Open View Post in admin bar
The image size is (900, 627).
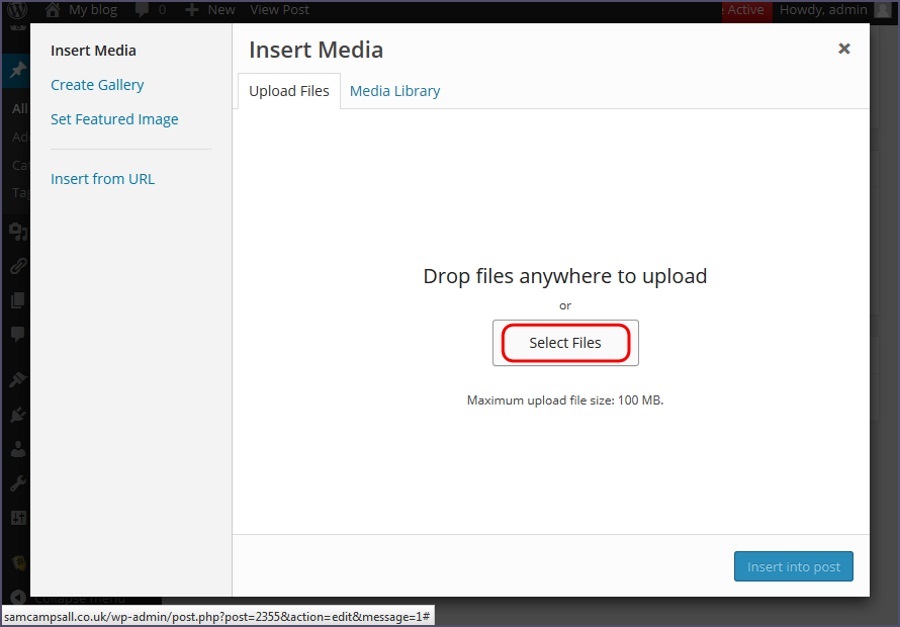pyautogui.click(x=279, y=10)
